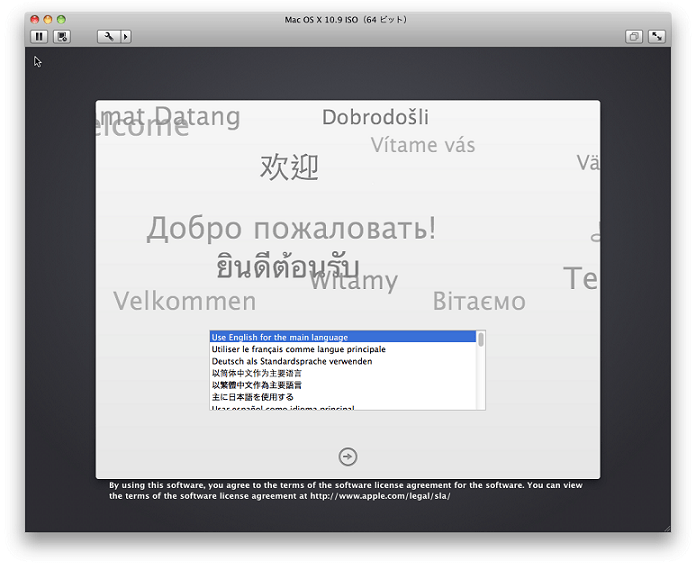Click the Mac OS X 10.9 ISO title

tap(347, 19)
